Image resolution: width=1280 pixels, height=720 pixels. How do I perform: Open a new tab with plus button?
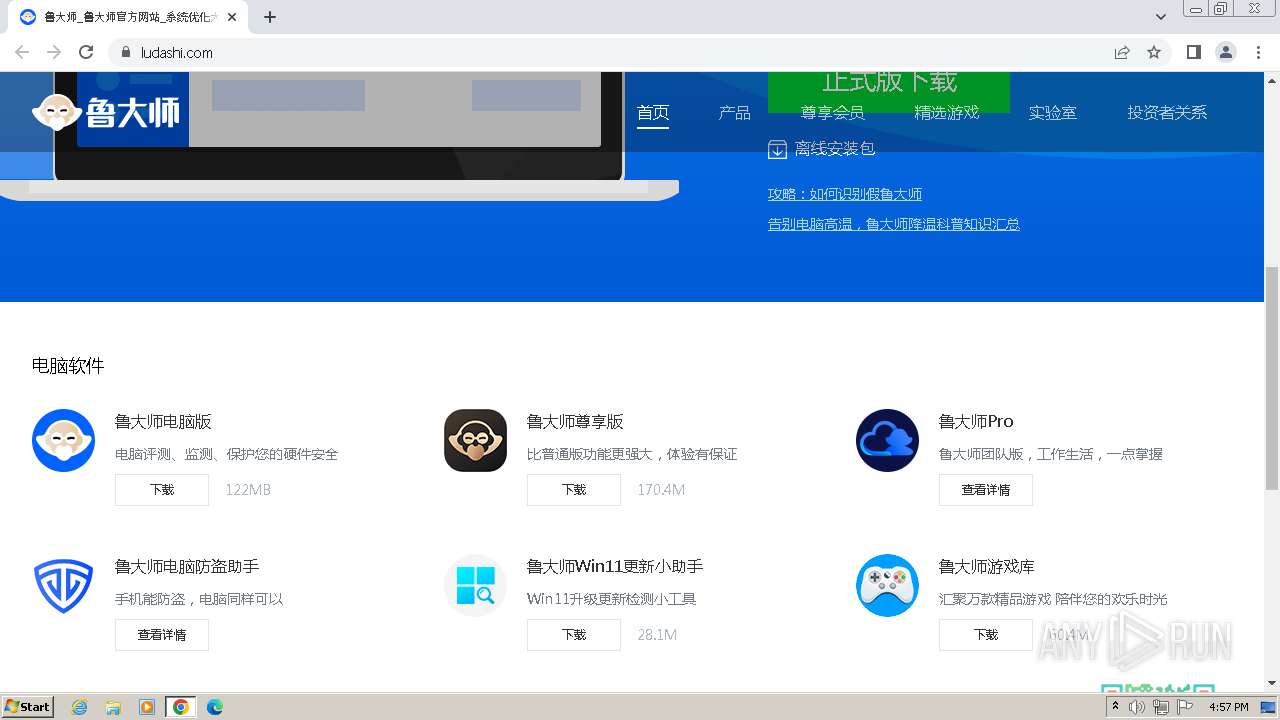pos(270,17)
